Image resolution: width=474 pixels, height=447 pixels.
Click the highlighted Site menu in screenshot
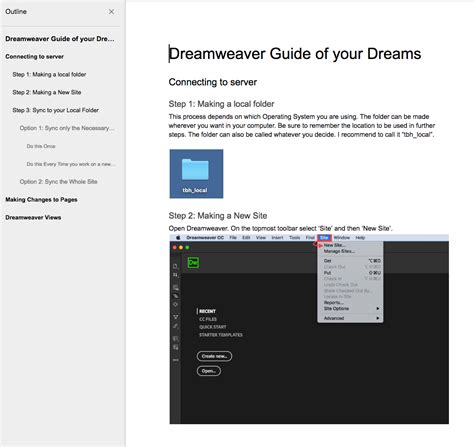[x=324, y=238]
